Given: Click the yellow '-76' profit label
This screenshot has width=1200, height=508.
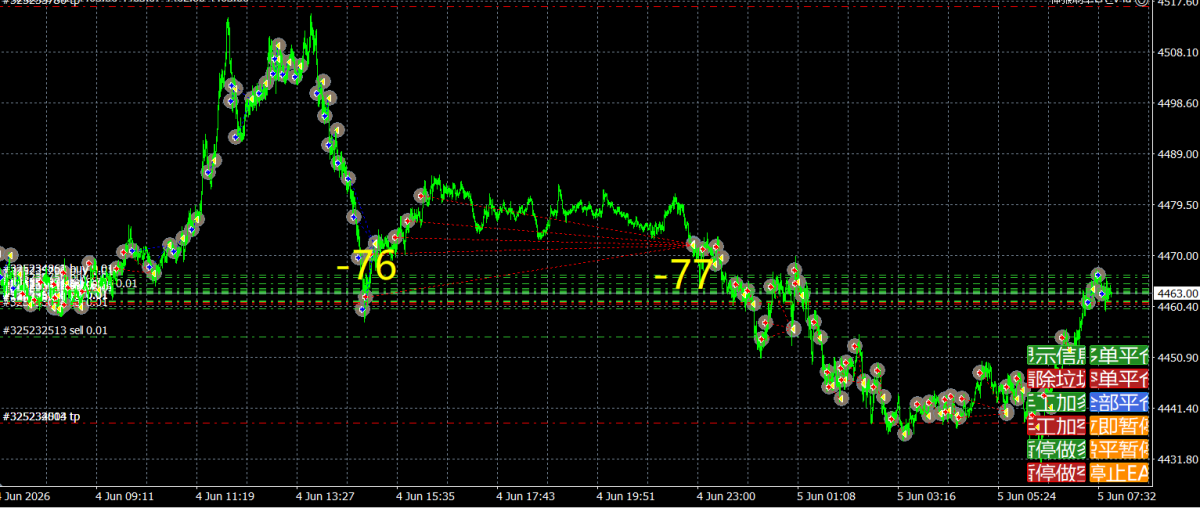Looking at the screenshot, I should [x=366, y=268].
